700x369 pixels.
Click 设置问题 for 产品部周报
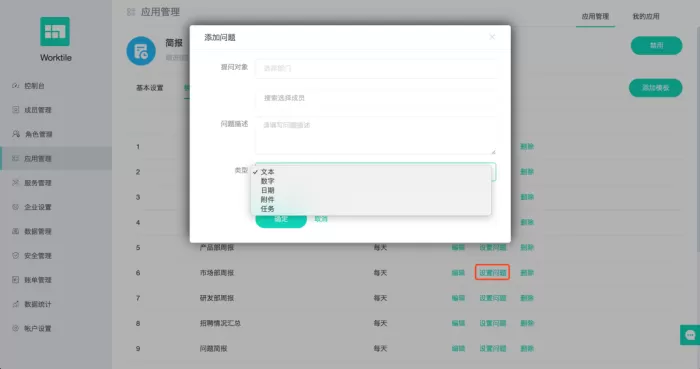[x=493, y=248]
